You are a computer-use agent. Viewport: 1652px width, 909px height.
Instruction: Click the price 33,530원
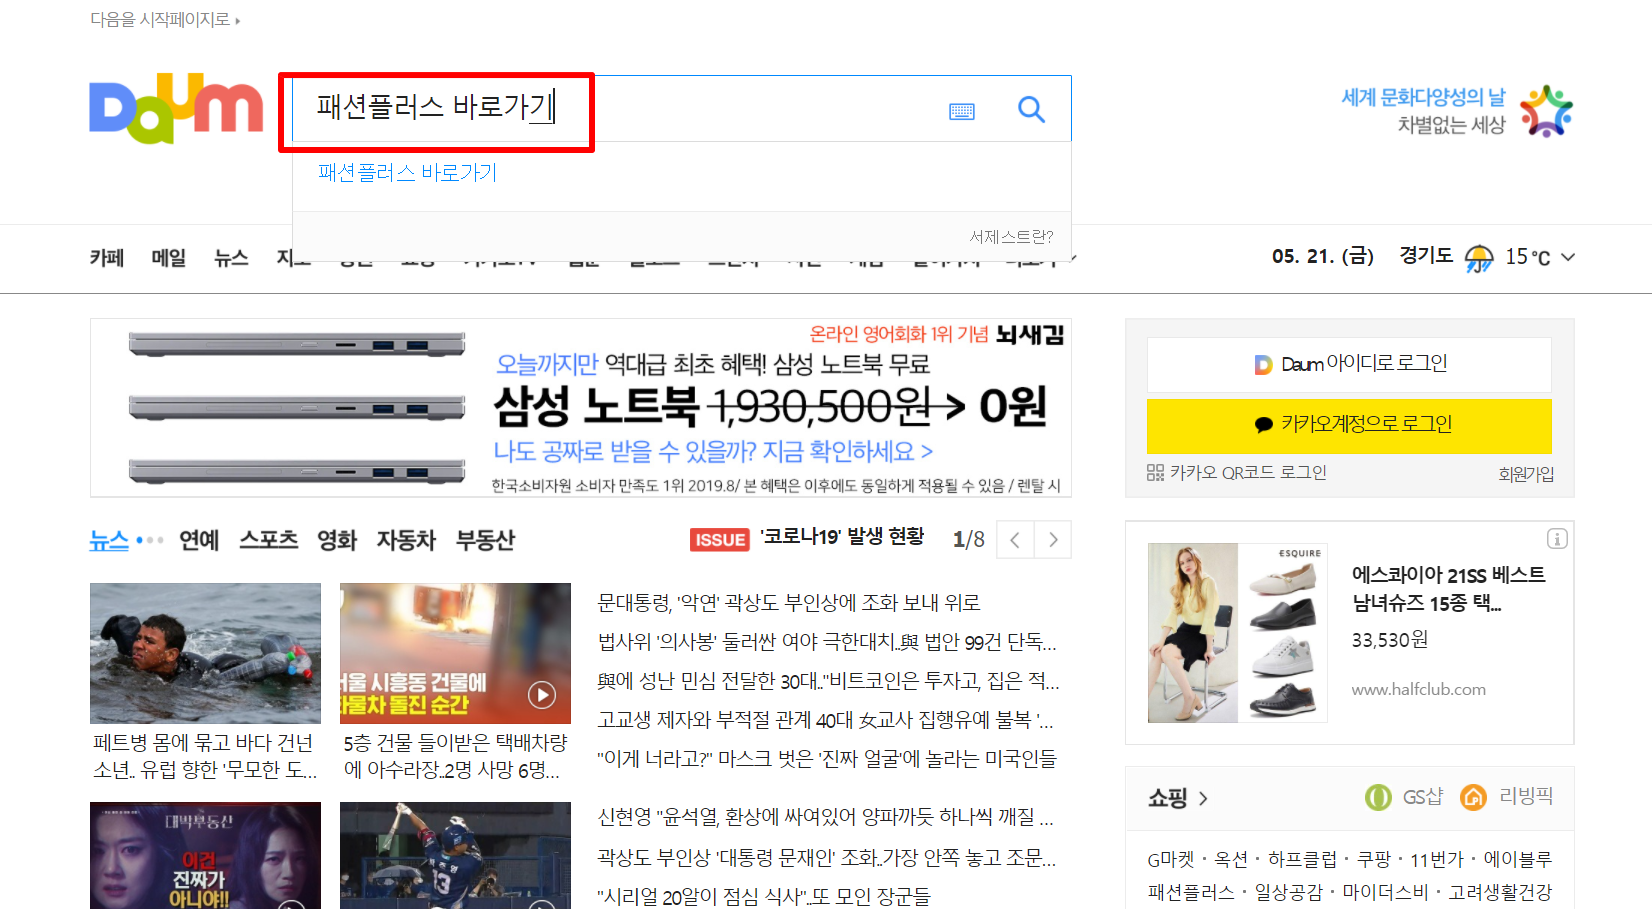click(1390, 640)
